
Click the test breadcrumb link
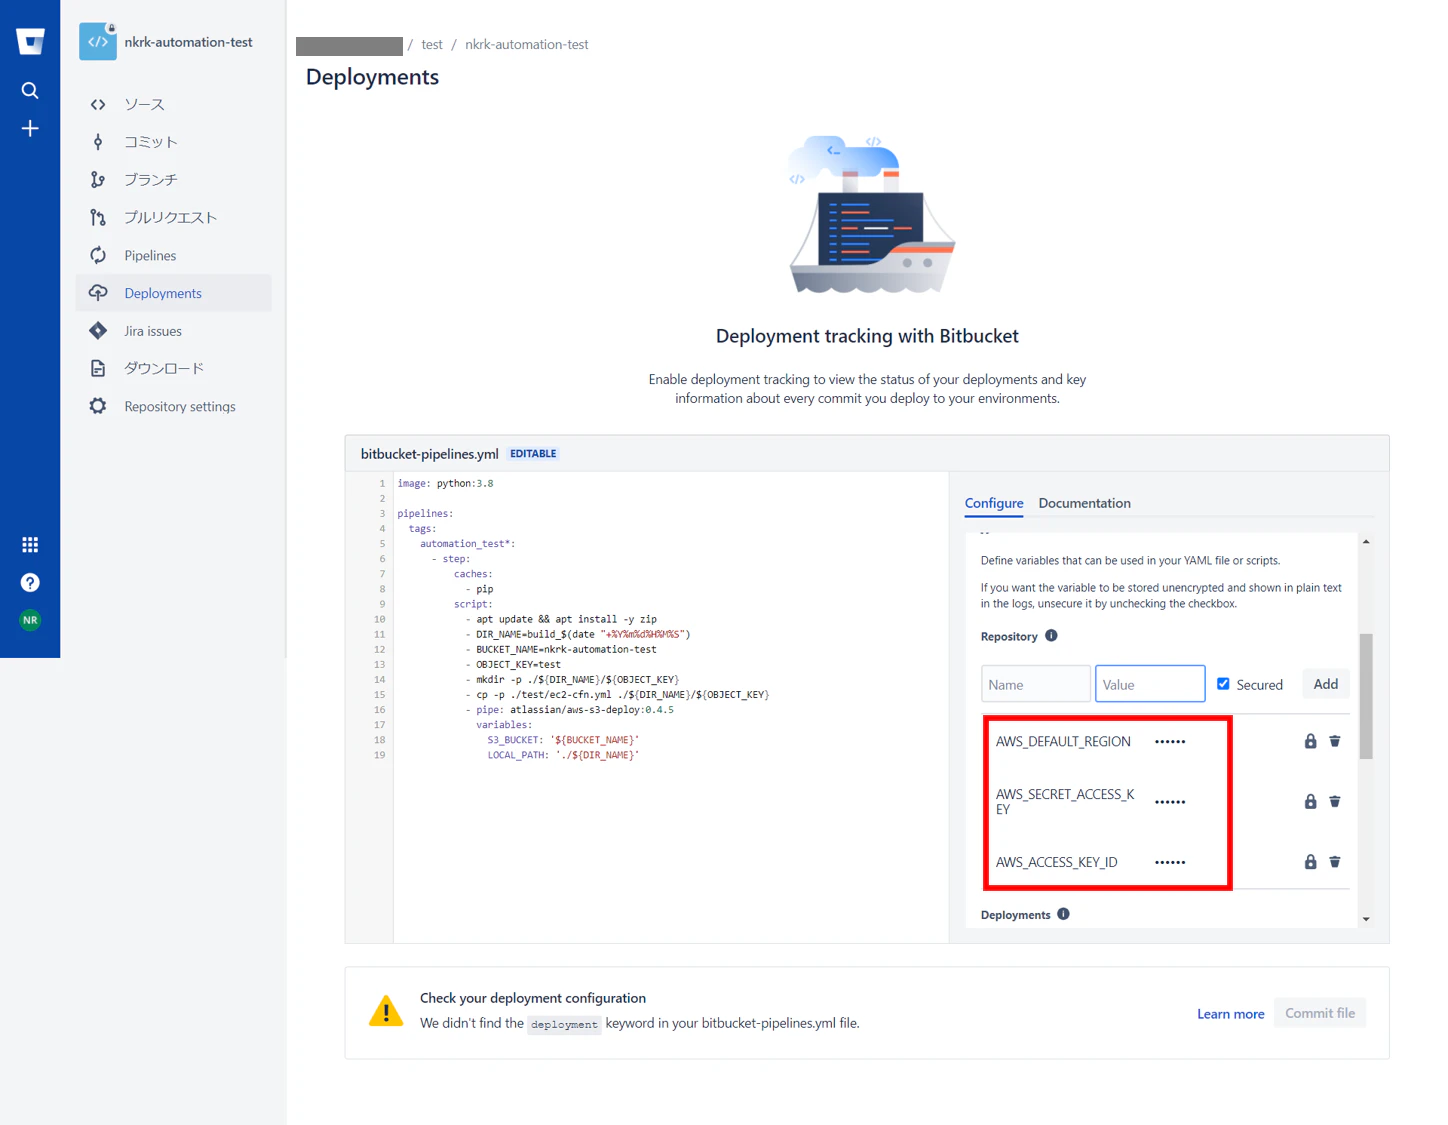(x=432, y=45)
